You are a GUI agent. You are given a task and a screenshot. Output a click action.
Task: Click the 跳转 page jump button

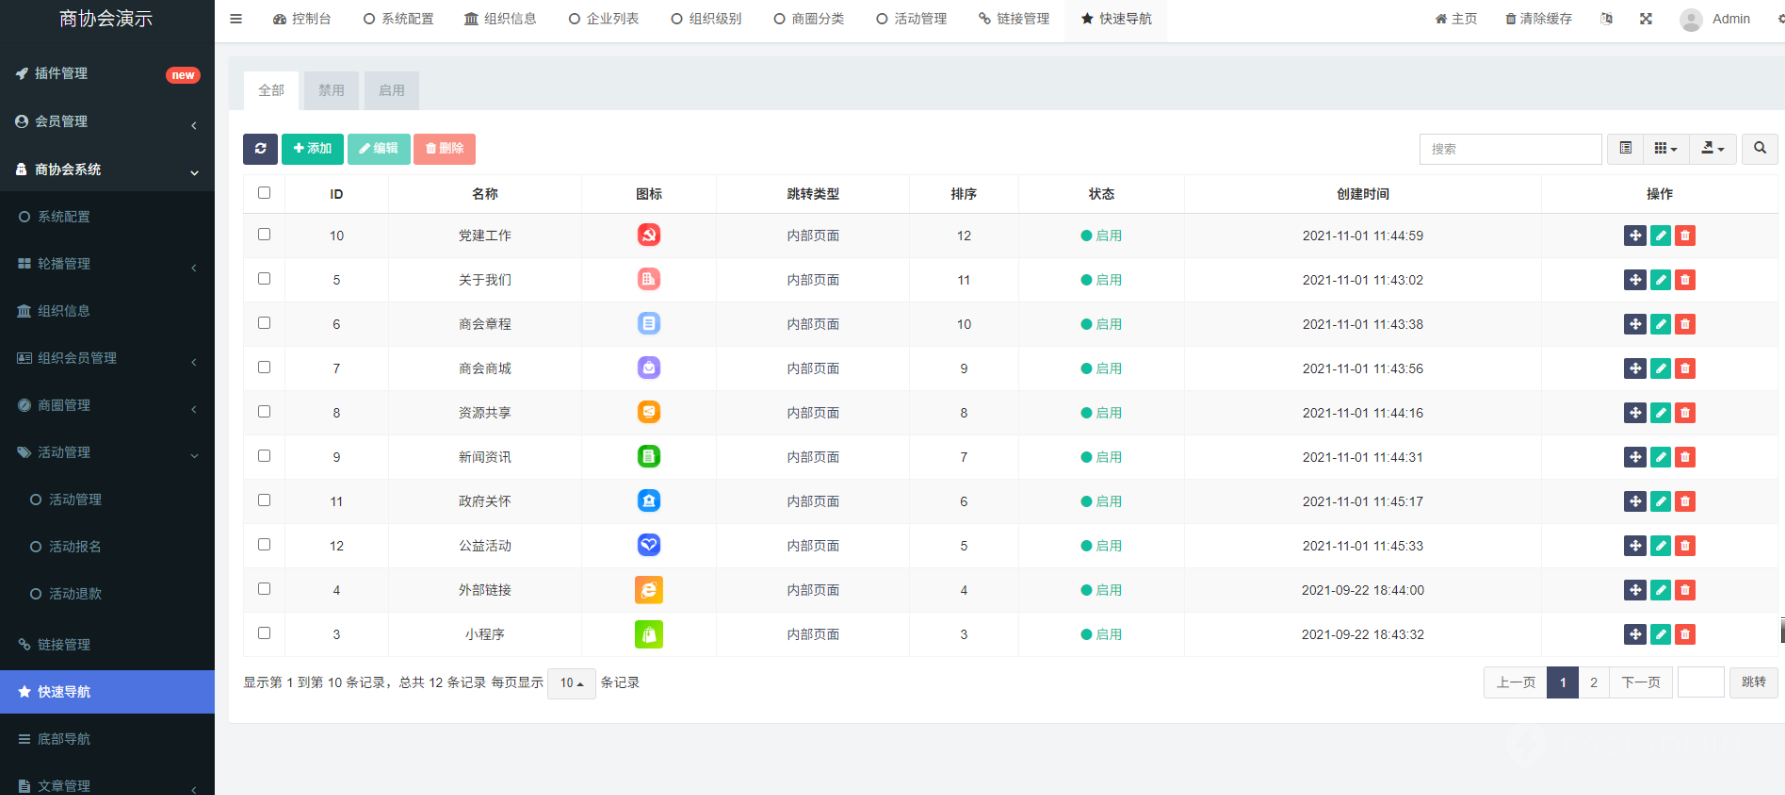tap(1754, 682)
